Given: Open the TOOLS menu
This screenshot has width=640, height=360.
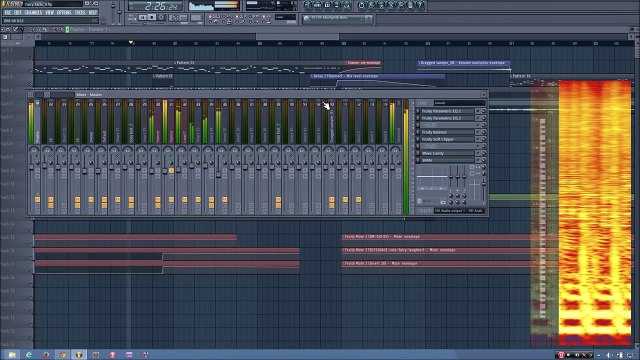Looking at the screenshot, I should point(80,13).
